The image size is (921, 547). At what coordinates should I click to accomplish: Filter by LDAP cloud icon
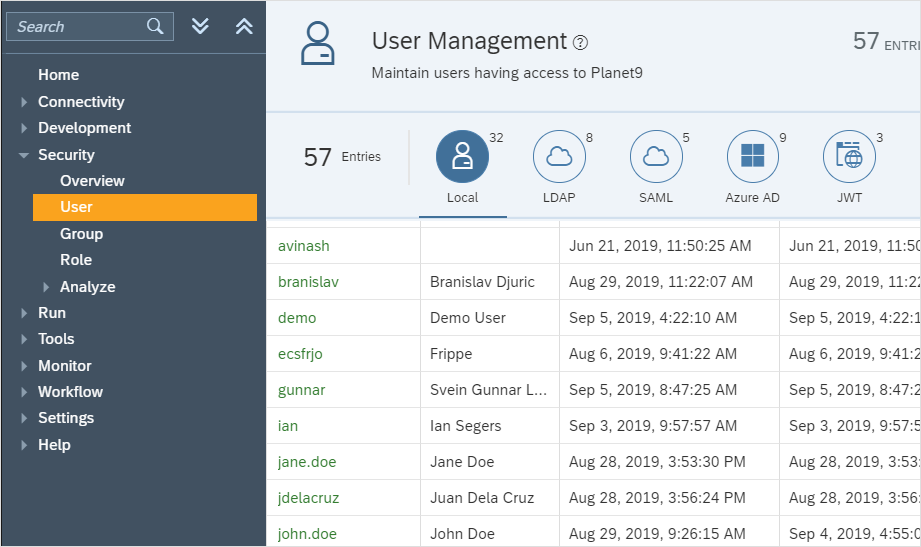(x=559, y=156)
